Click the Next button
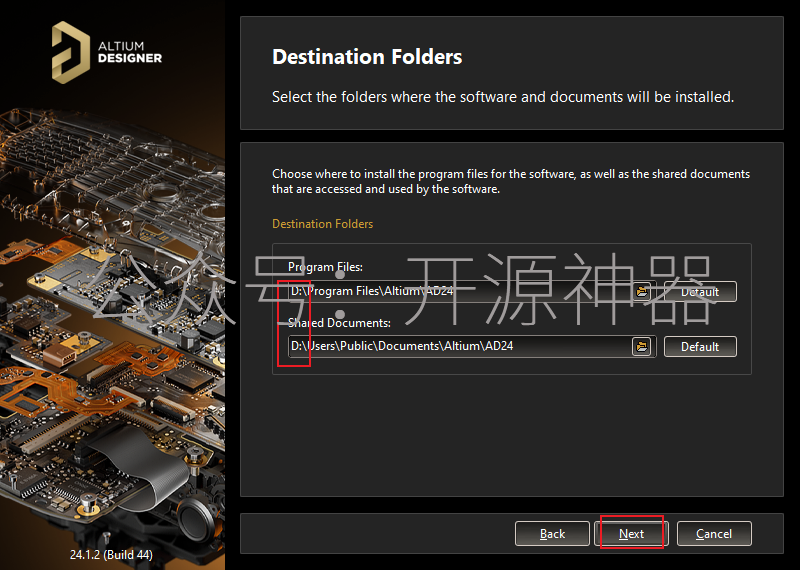The image size is (800, 570). [632, 534]
